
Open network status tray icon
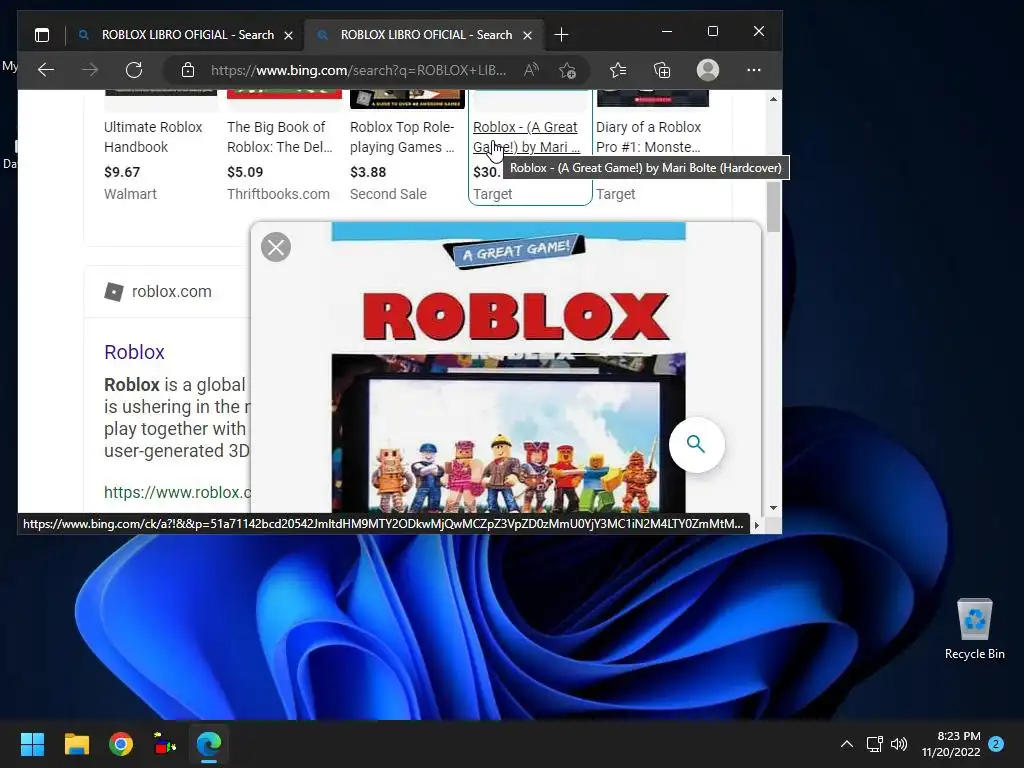(874, 744)
